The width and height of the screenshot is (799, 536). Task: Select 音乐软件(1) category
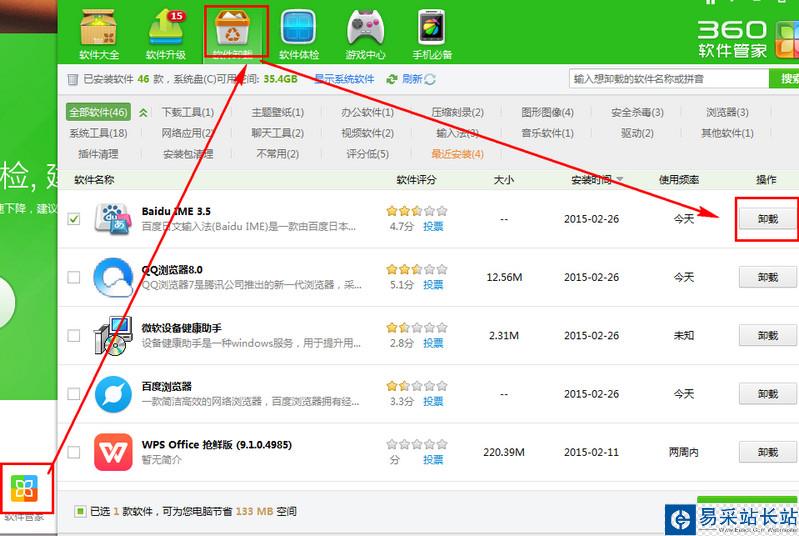tap(547, 133)
